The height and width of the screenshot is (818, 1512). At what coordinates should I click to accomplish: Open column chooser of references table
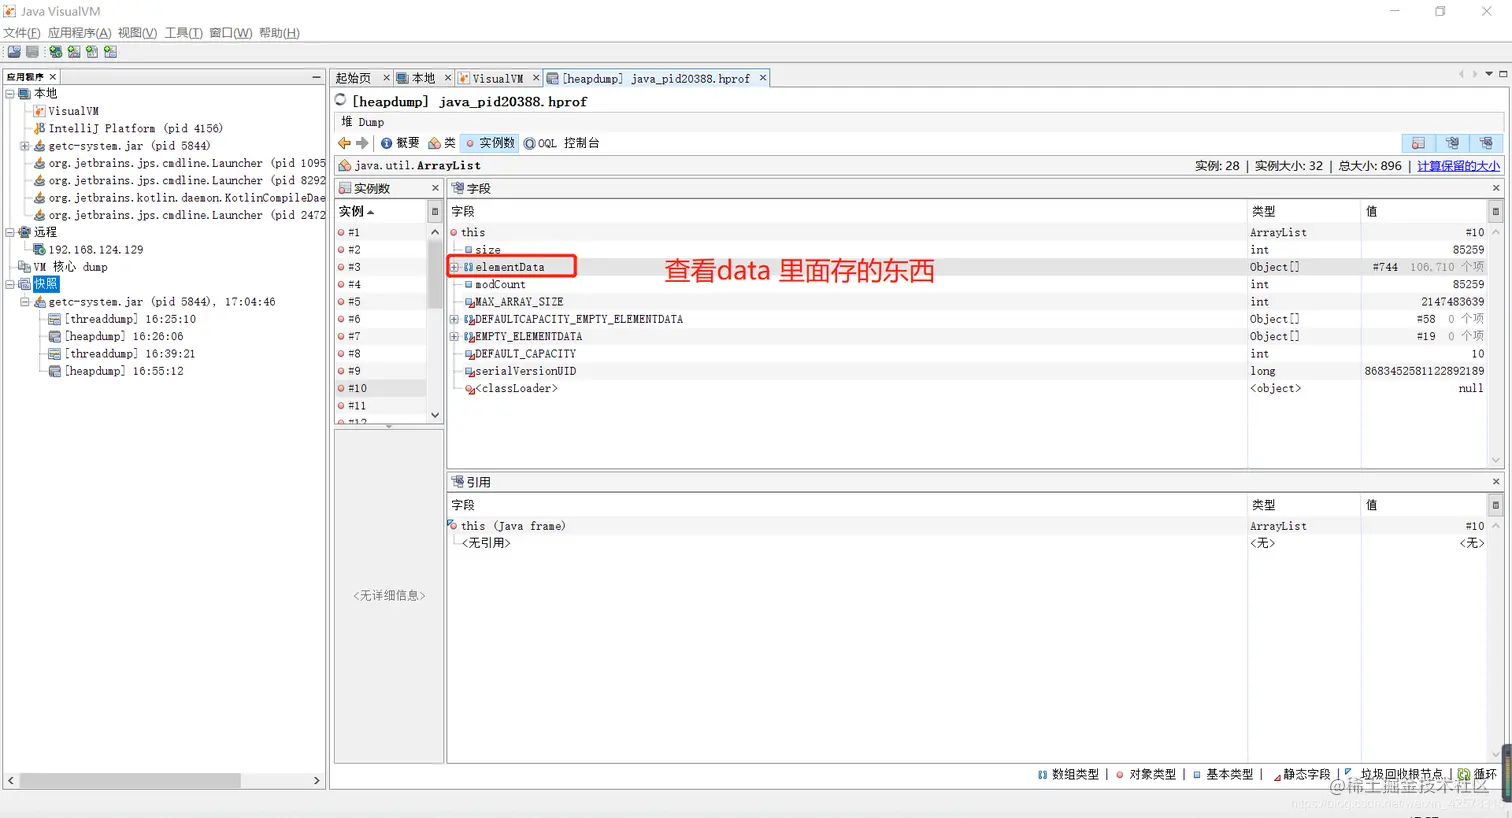1495,505
